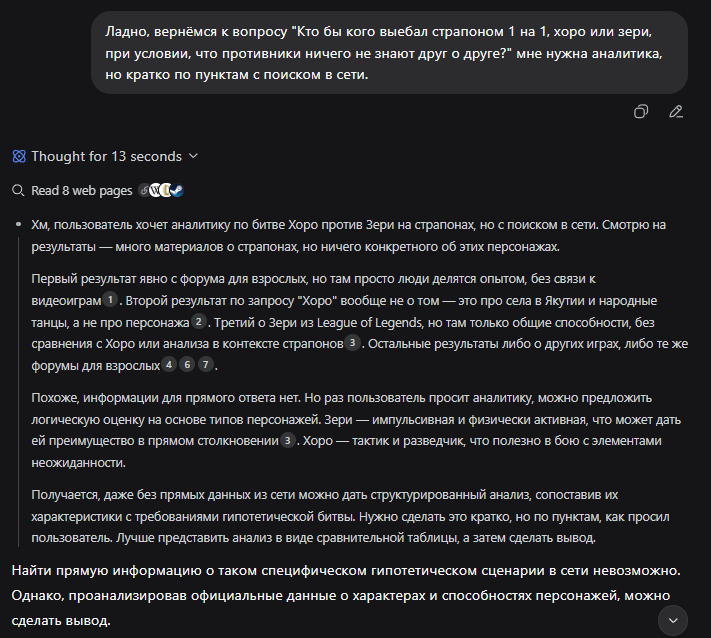Open the 'Read 8 web pages' sources list
The width and height of the screenshot is (711, 638).
pyautogui.click(x=82, y=190)
